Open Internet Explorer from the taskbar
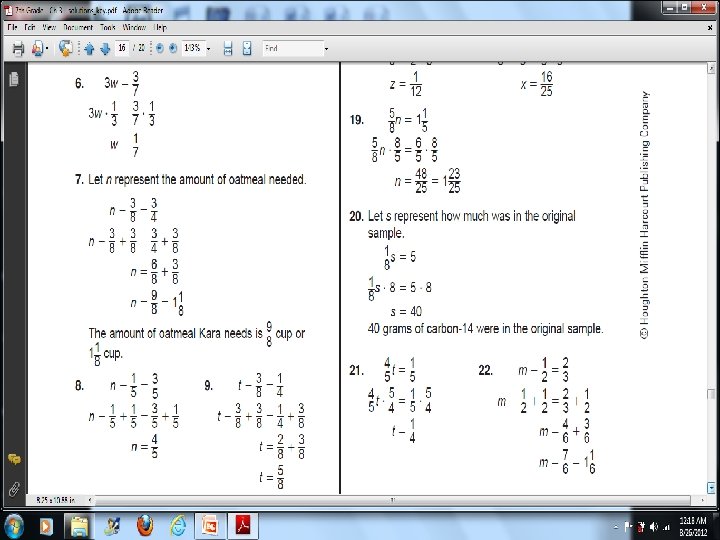Image resolution: width=720 pixels, height=540 pixels. click(x=177, y=526)
